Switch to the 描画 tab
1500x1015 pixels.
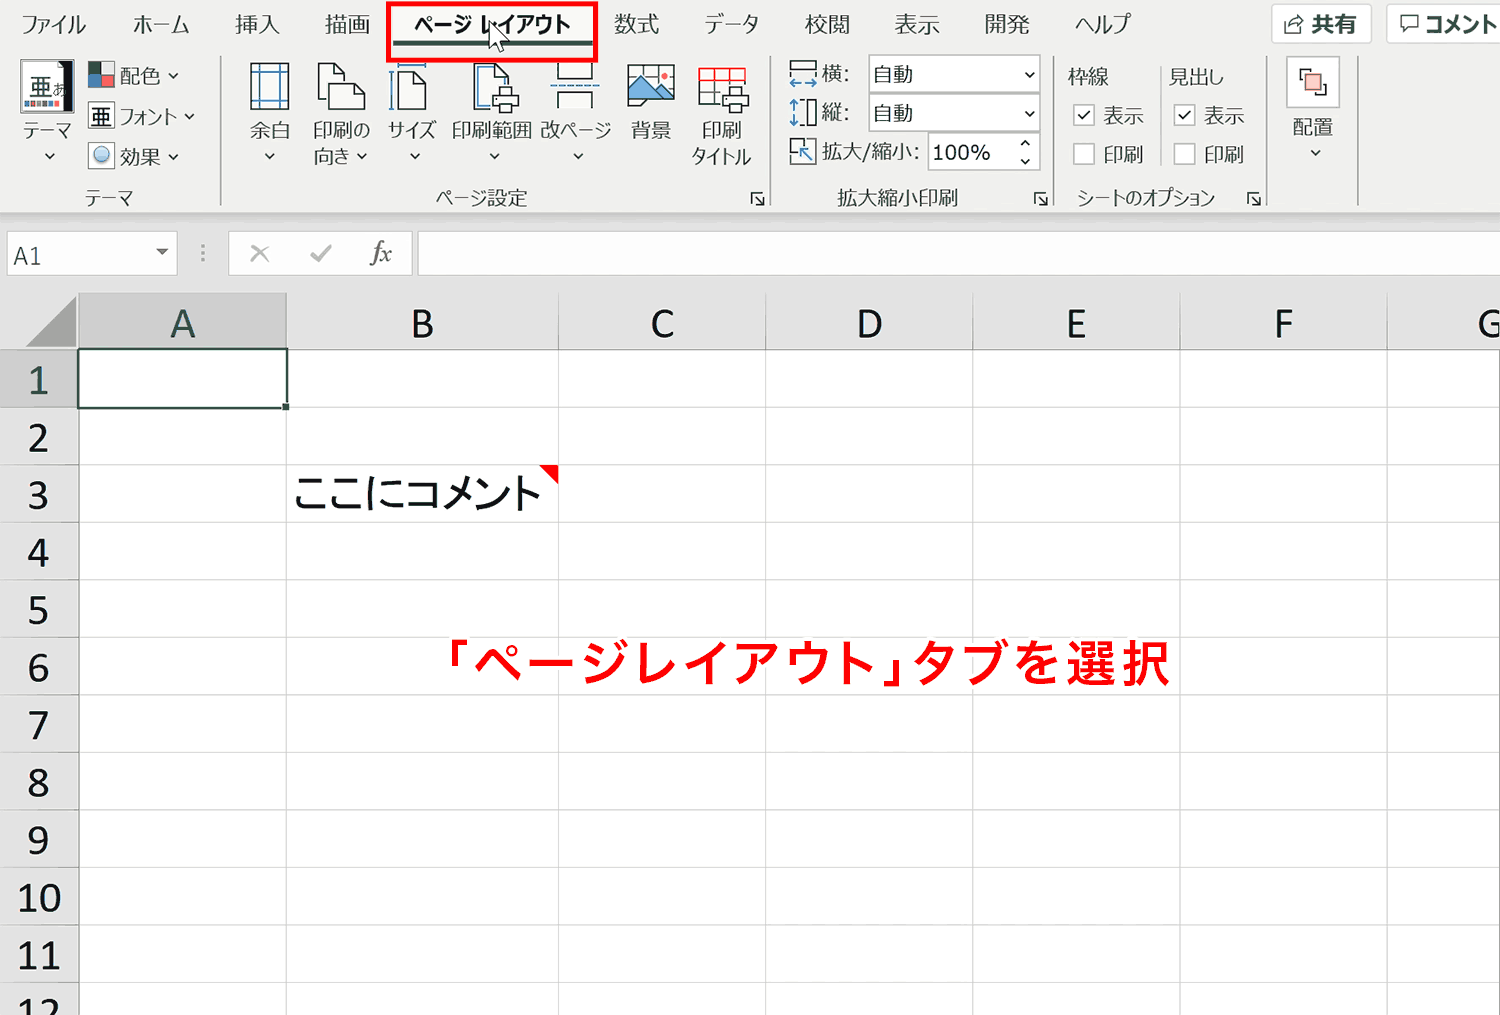(347, 24)
